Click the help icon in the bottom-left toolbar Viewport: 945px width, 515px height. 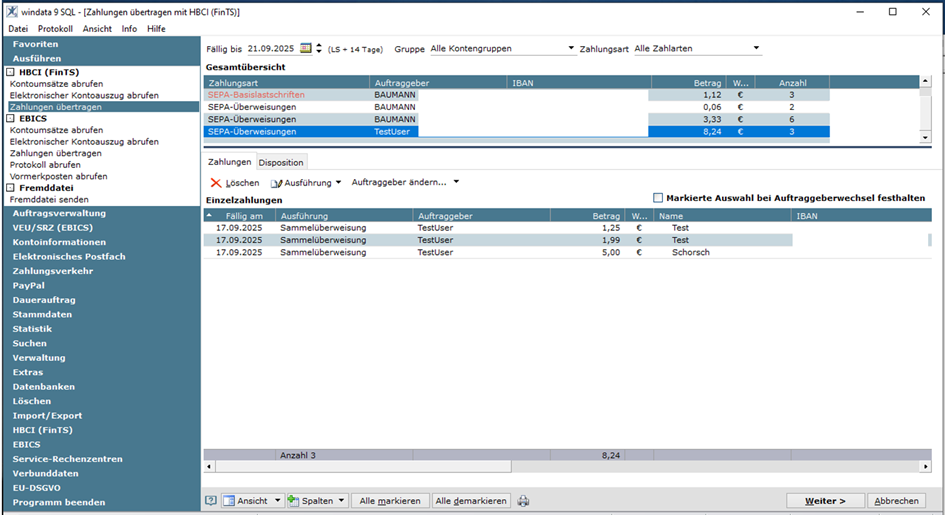pyautogui.click(x=211, y=501)
